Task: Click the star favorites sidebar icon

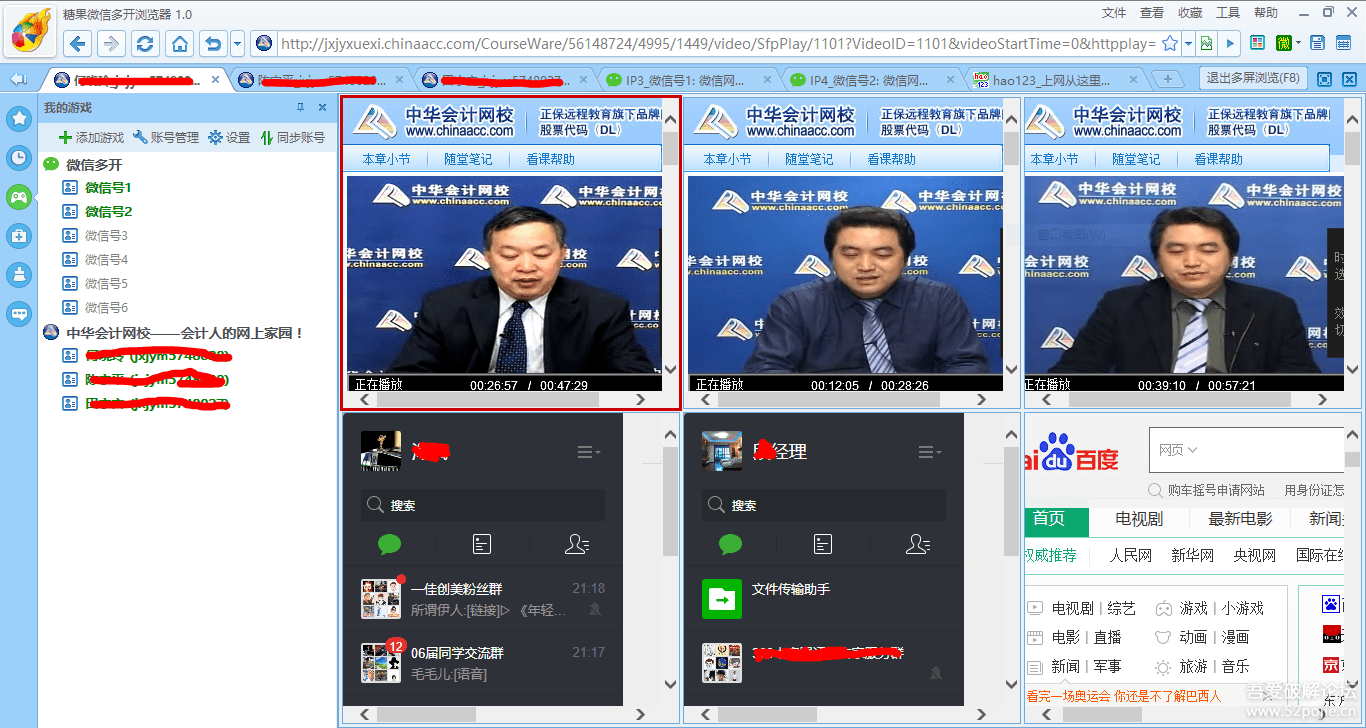Action: point(19,120)
